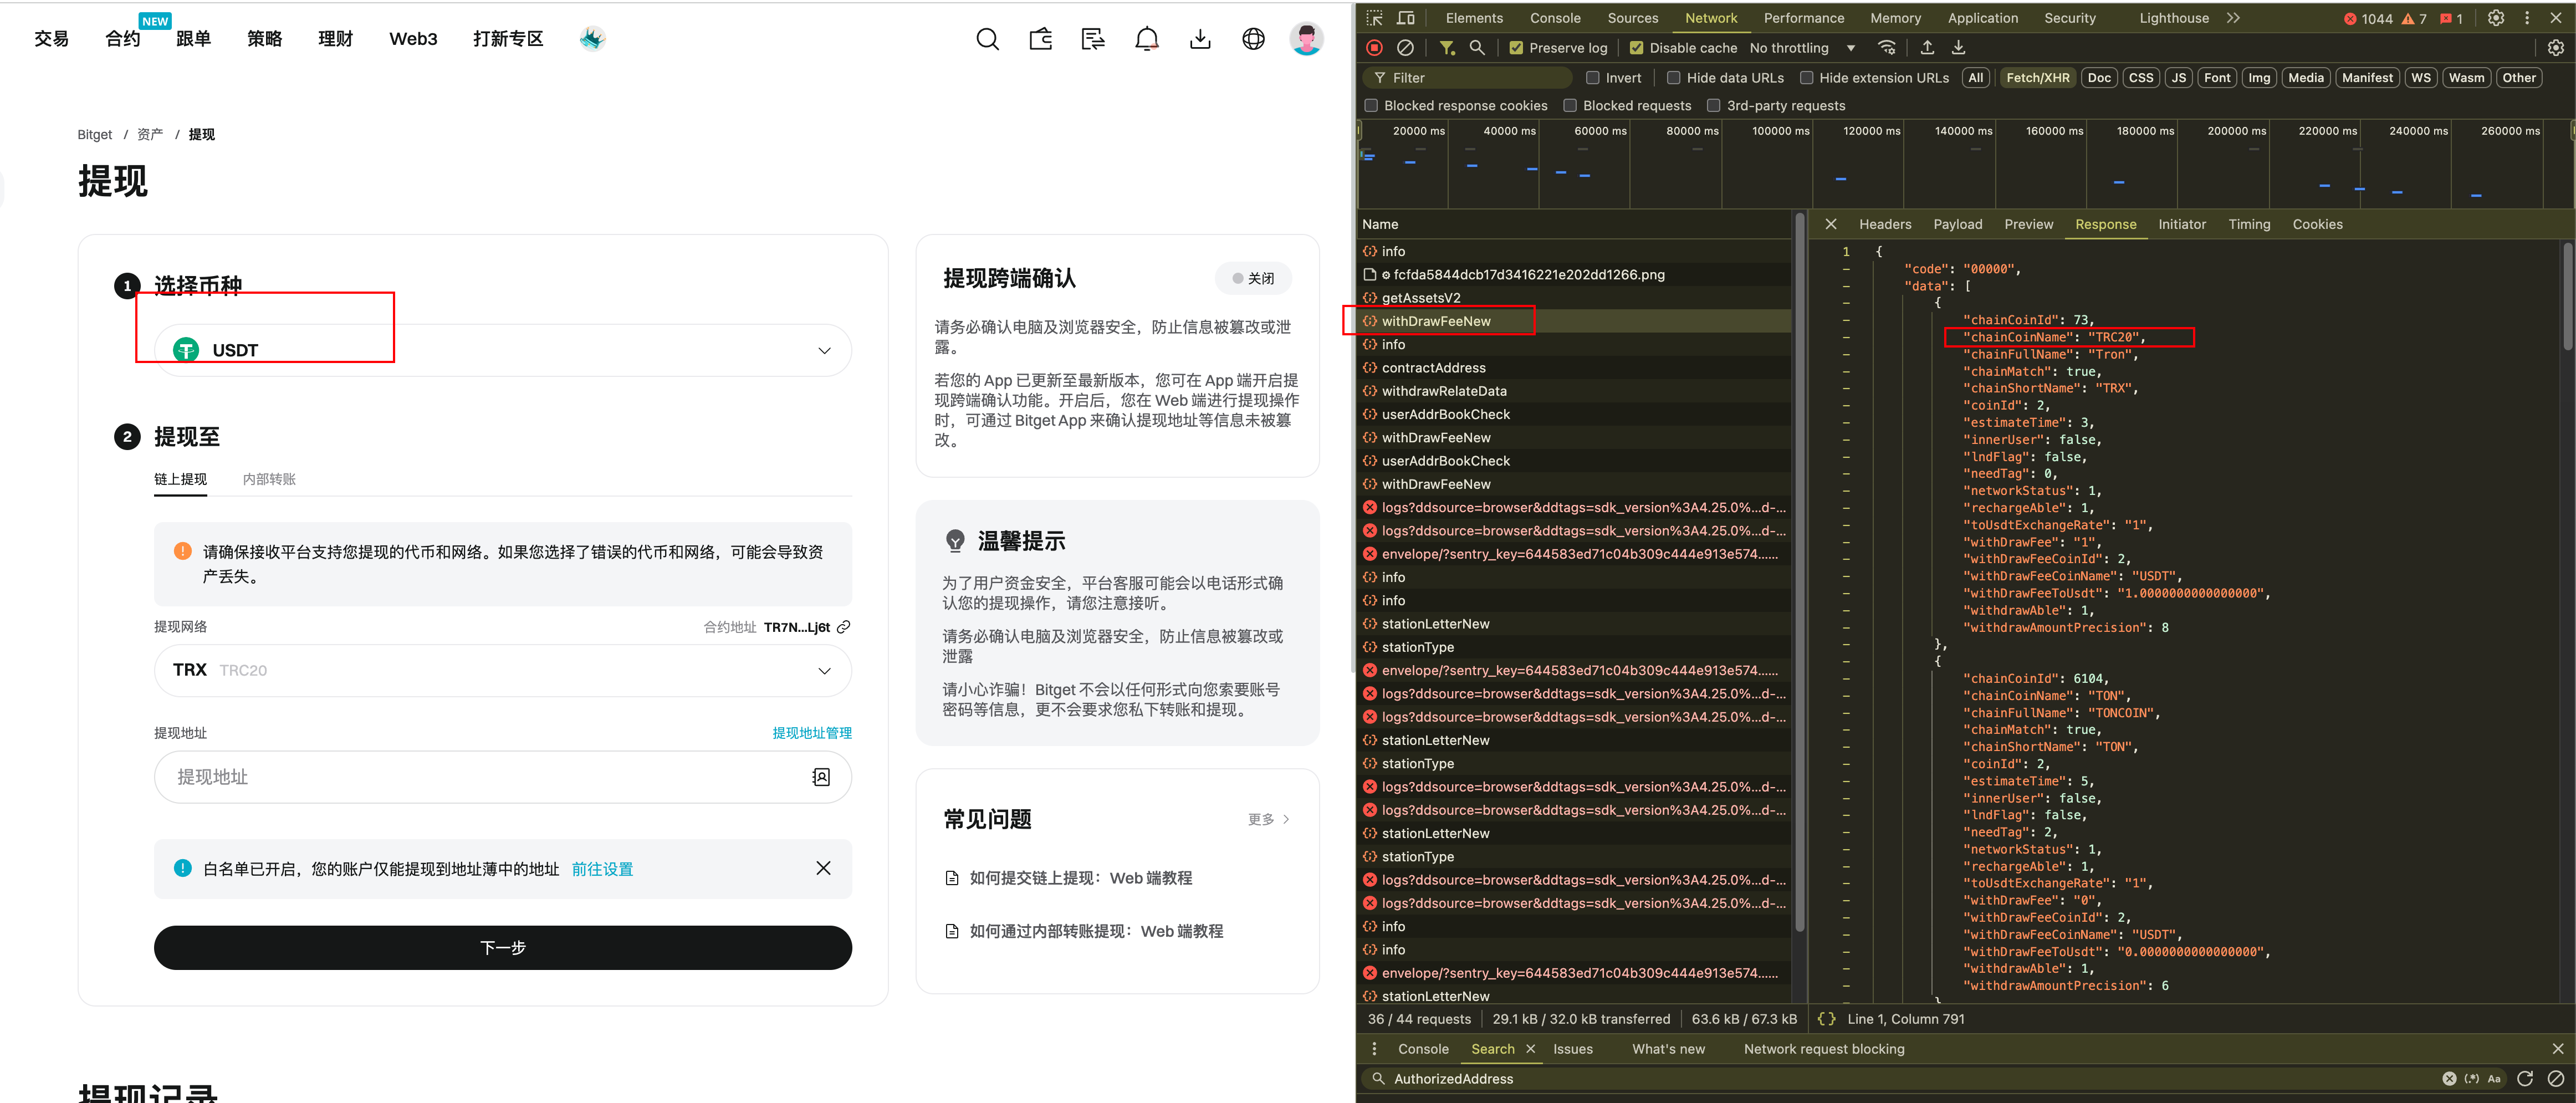Select the withdrawRelateData request

coord(1443,391)
